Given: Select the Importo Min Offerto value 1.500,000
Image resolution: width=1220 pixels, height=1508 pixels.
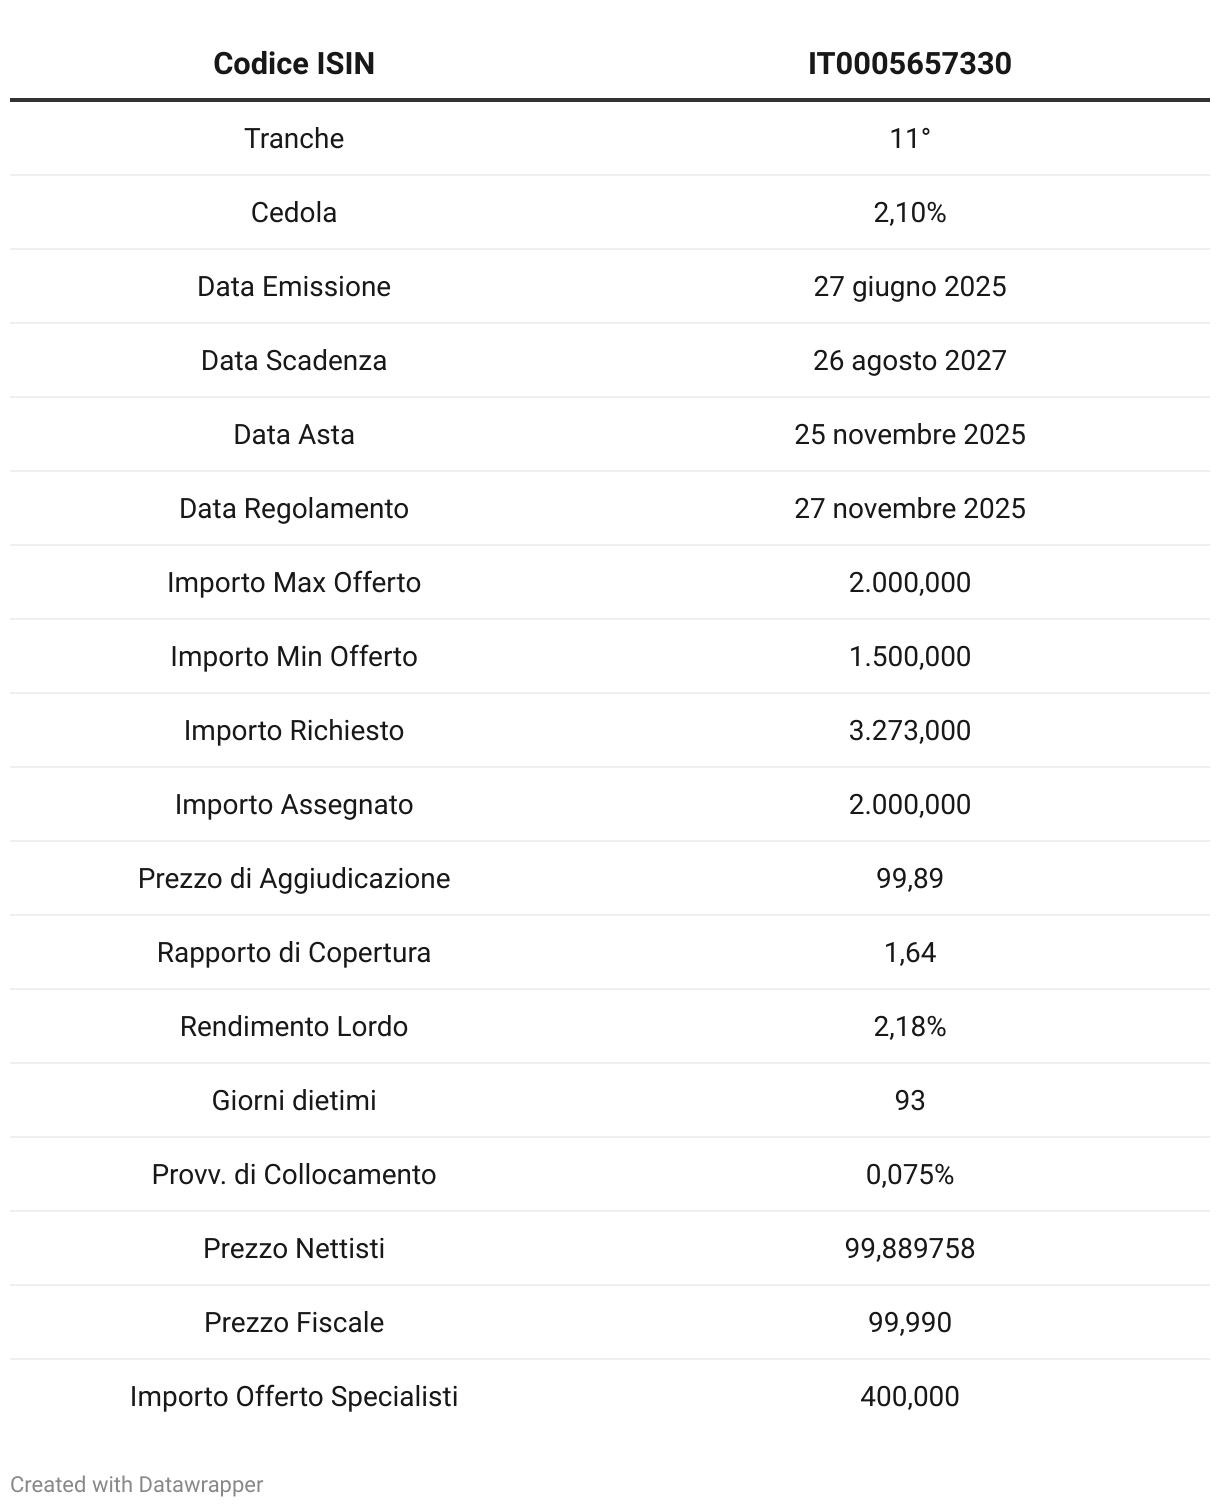Looking at the screenshot, I should click(x=909, y=656).
